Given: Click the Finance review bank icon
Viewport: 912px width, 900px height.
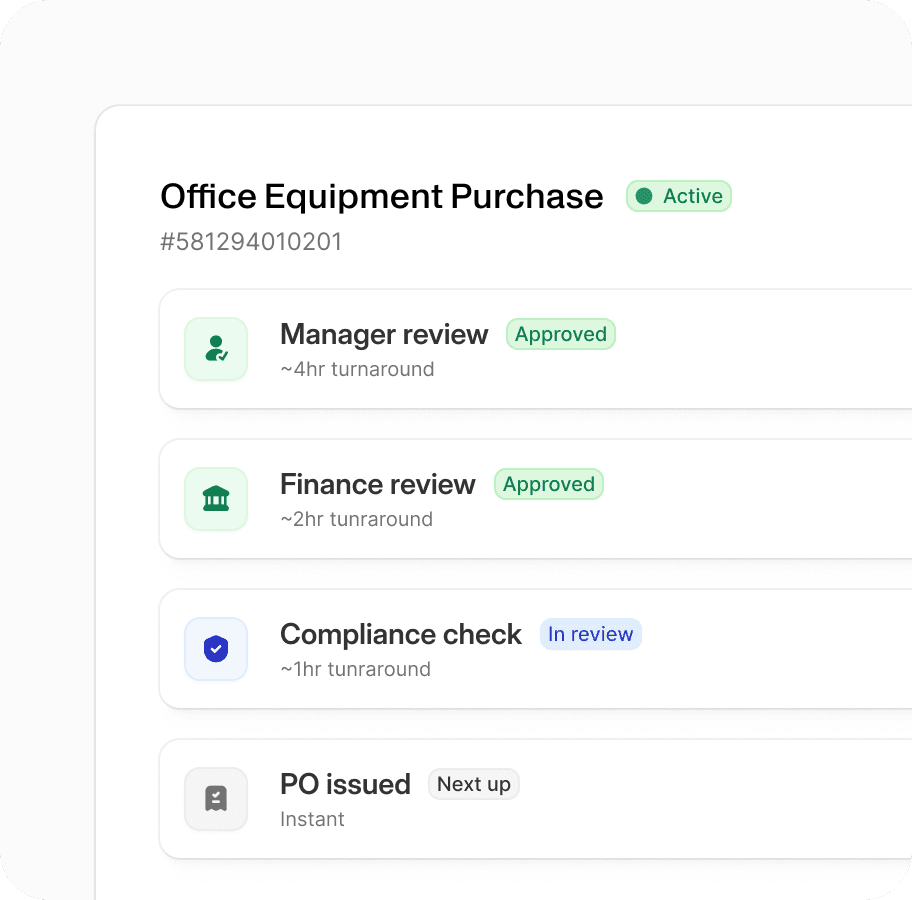Looking at the screenshot, I should [x=216, y=499].
